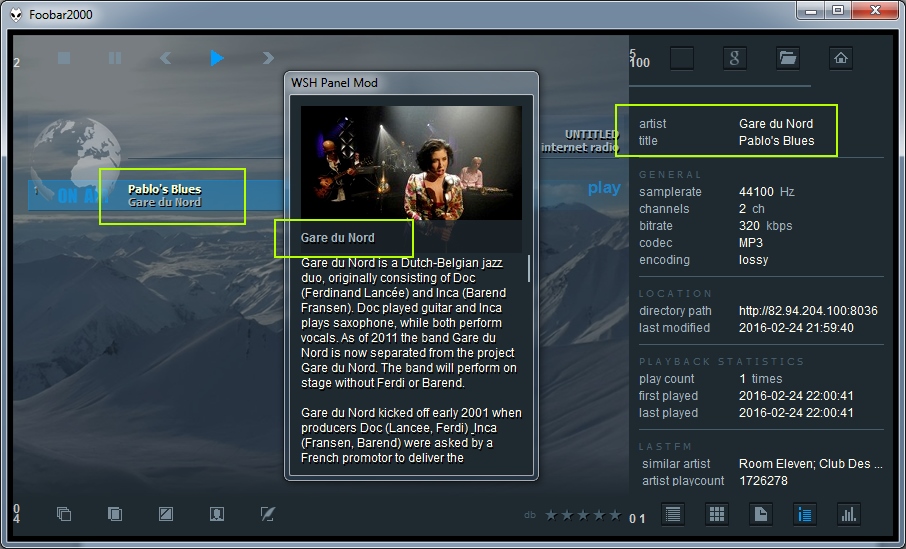Screen dimensions: 906x549
Task: Click the 'db' label beside the stars
Action: (x=530, y=515)
